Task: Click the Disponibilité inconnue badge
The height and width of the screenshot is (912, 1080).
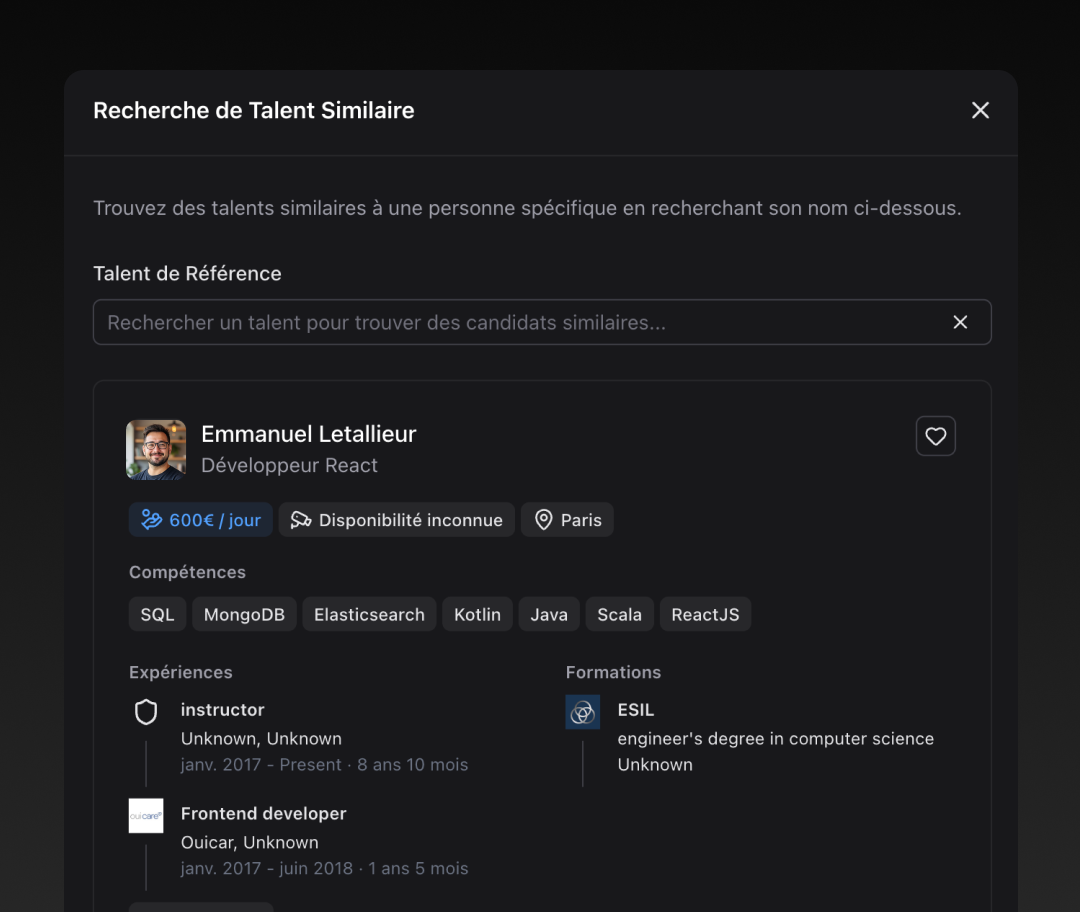Action: click(x=396, y=519)
